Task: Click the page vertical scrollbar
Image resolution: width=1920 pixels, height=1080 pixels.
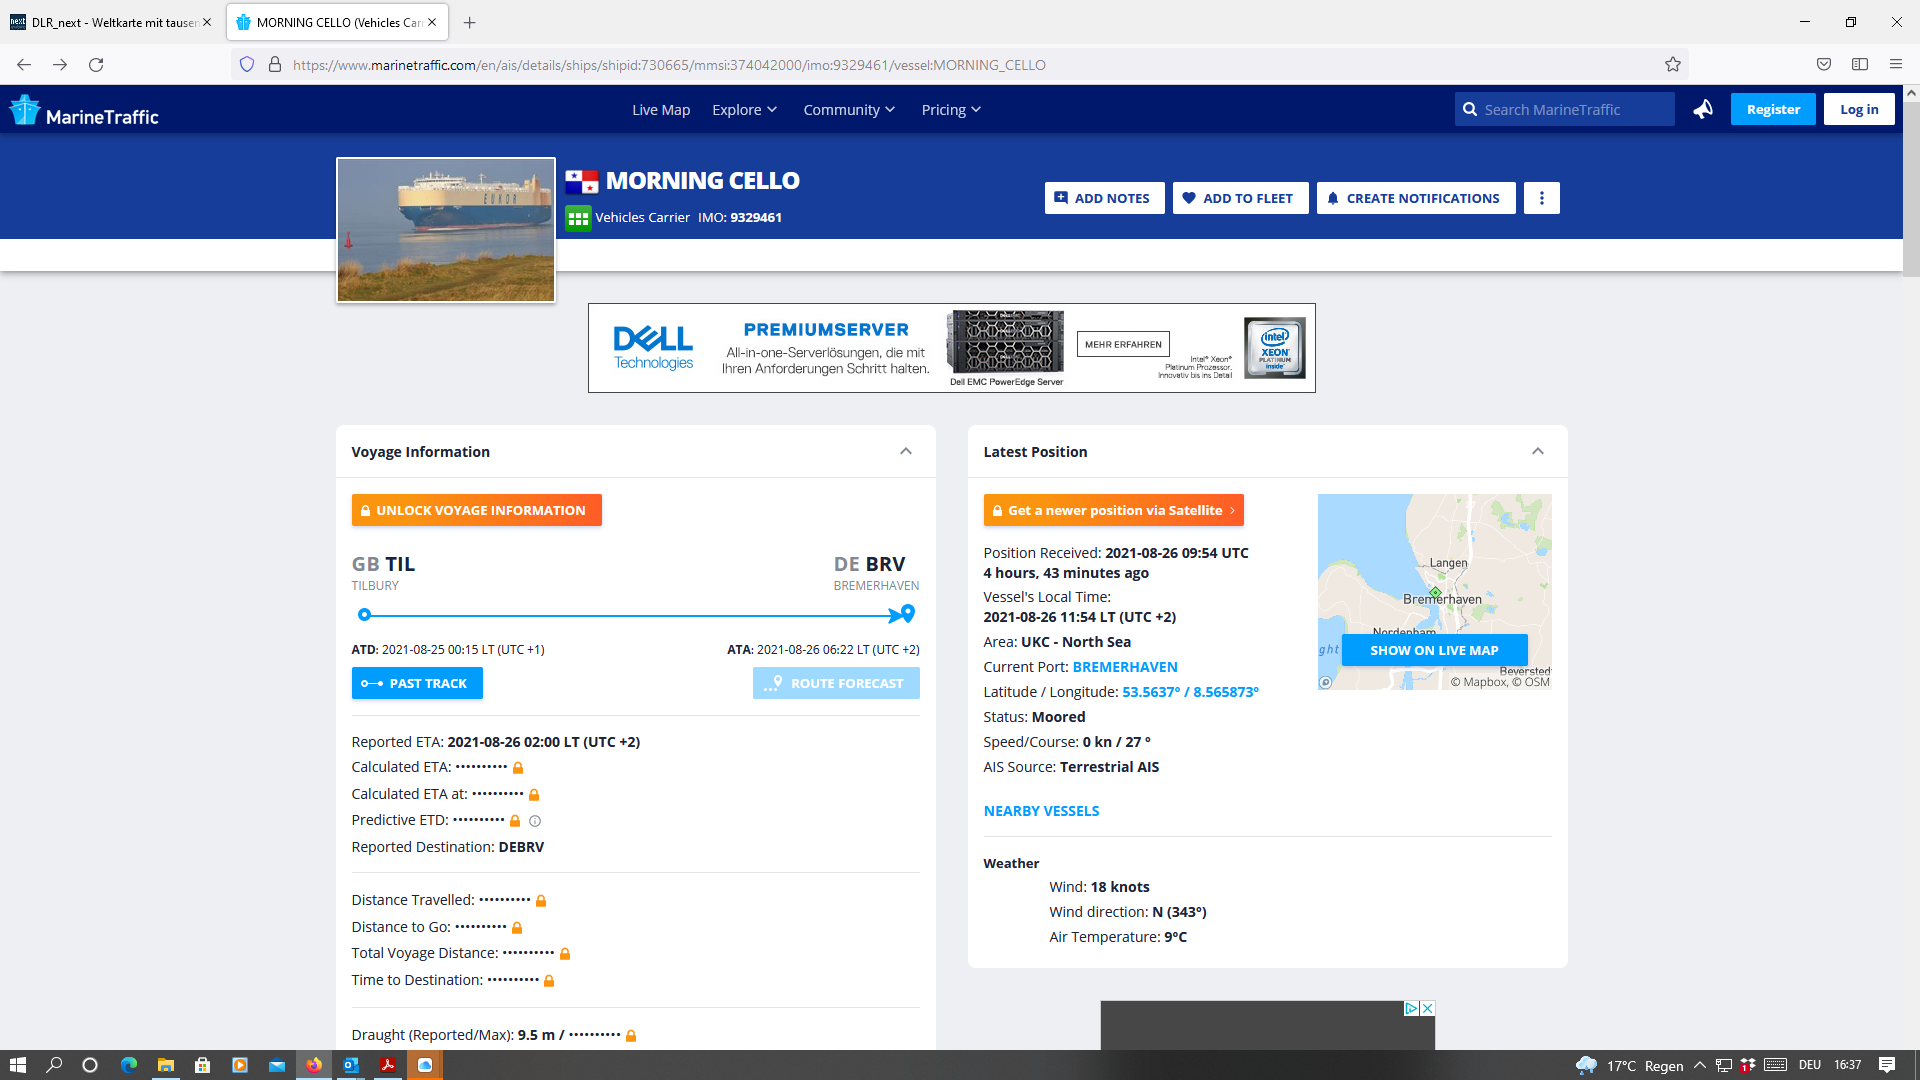Action: coord(1911,190)
